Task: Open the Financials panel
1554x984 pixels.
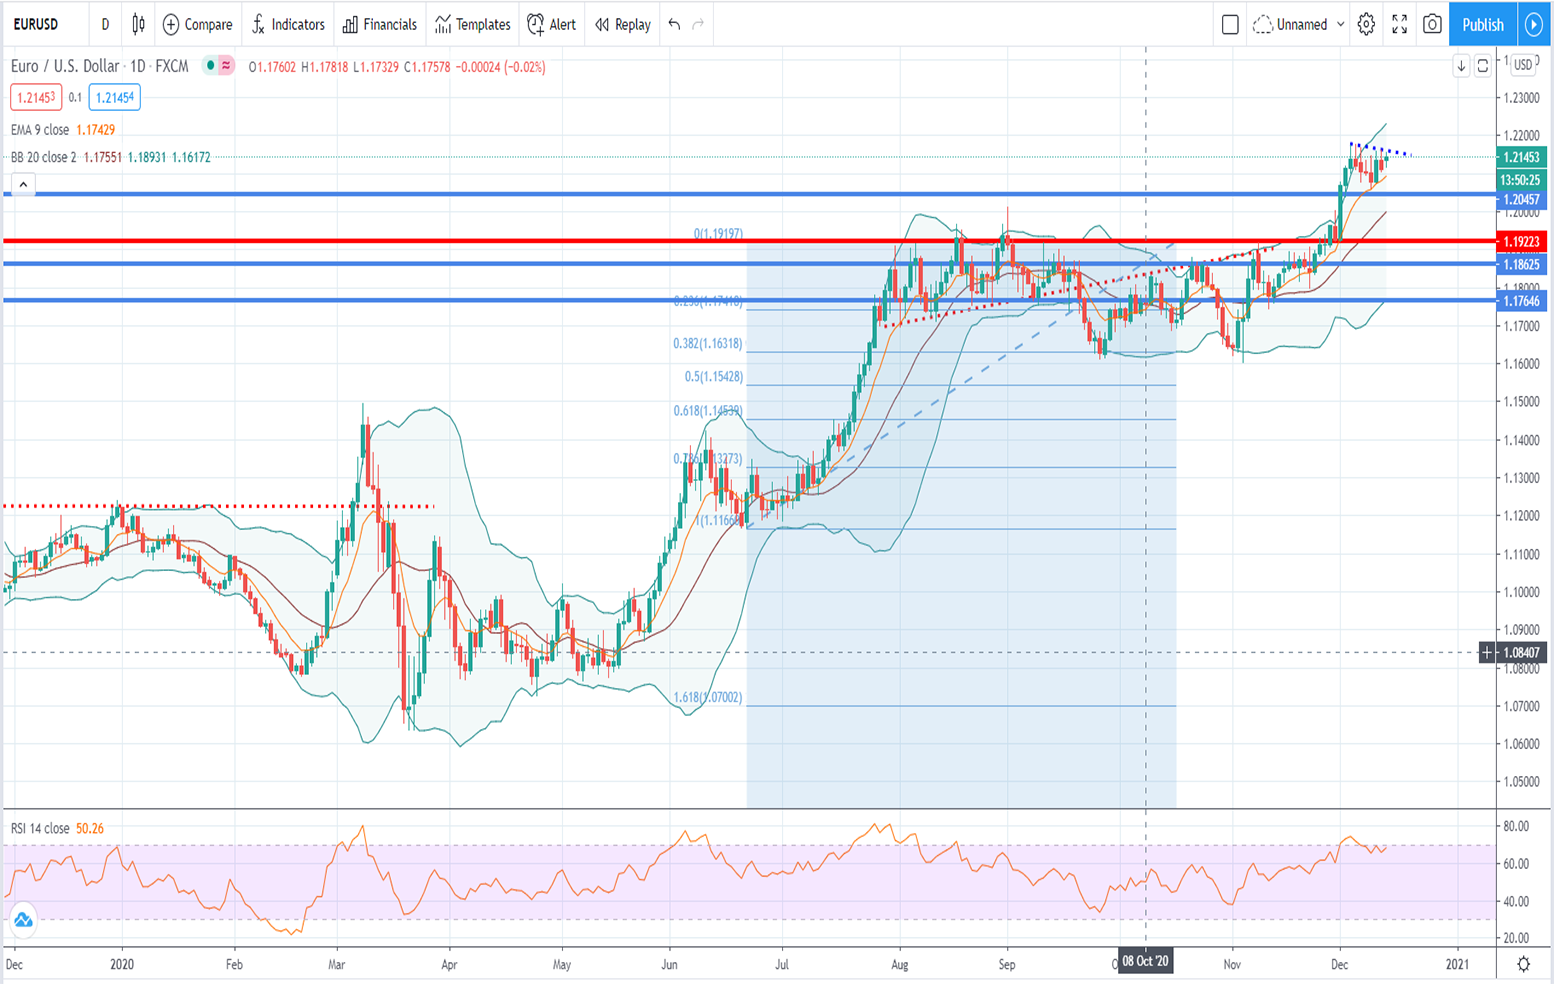Action: point(379,24)
